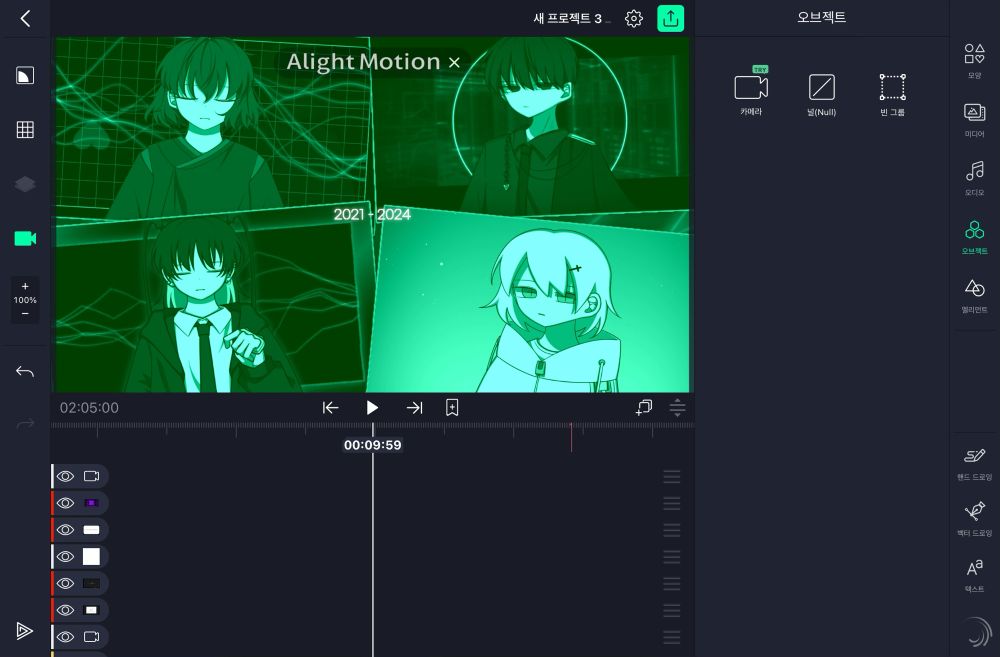The height and width of the screenshot is (657, 1000).
Task: Open the 엘리먼트 elements tab
Action: [974, 296]
